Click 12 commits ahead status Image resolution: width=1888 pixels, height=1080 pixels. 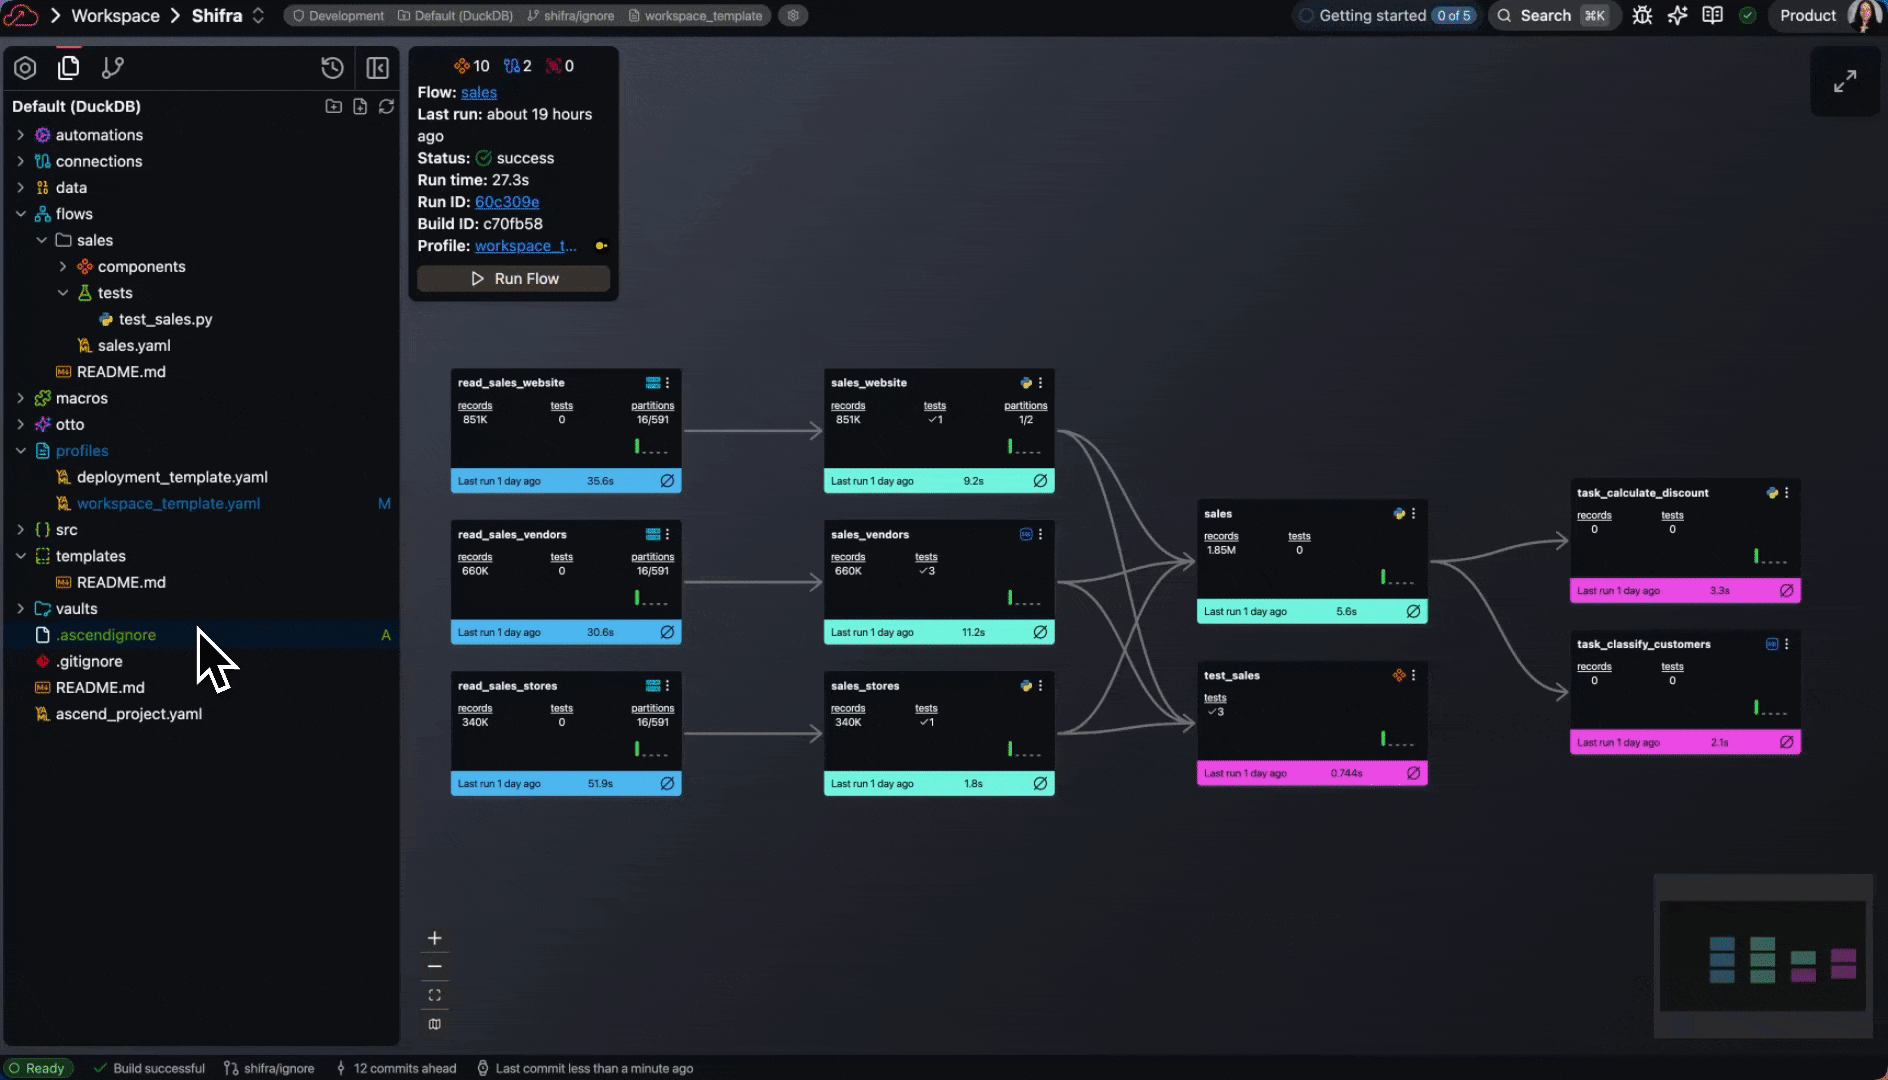coord(396,1068)
